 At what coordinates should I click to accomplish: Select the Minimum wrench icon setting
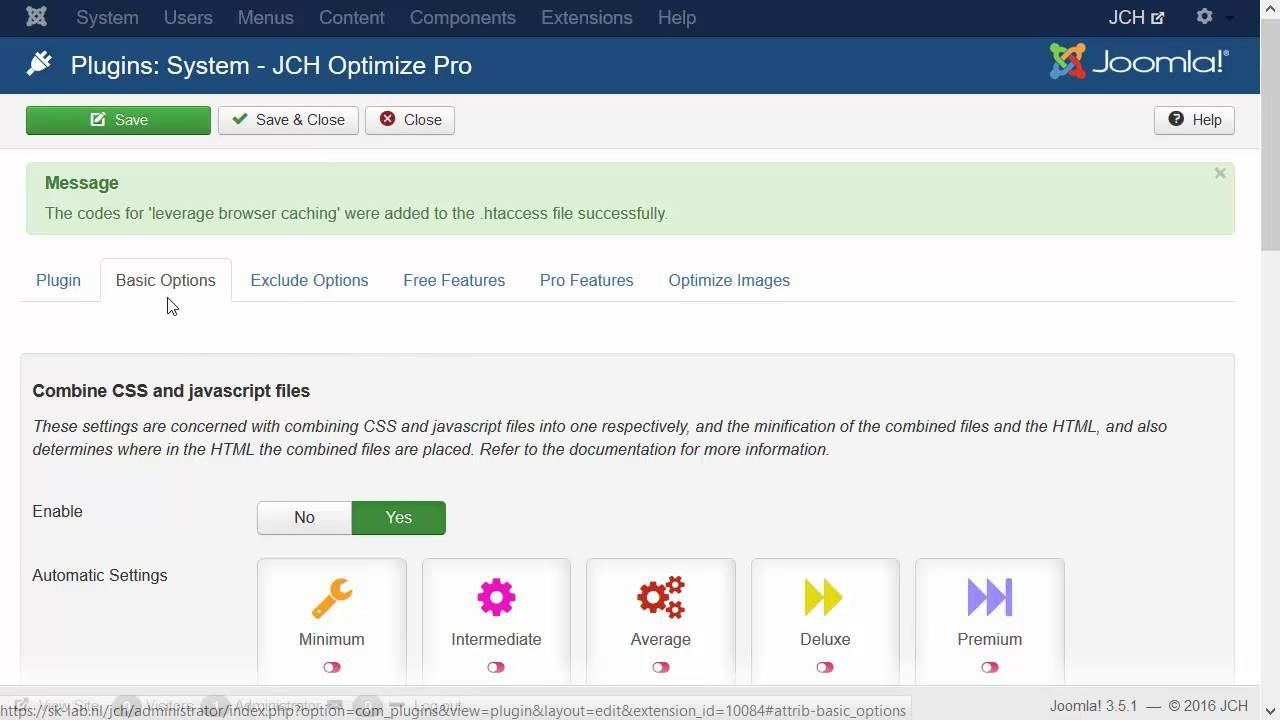tap(331, 598)
